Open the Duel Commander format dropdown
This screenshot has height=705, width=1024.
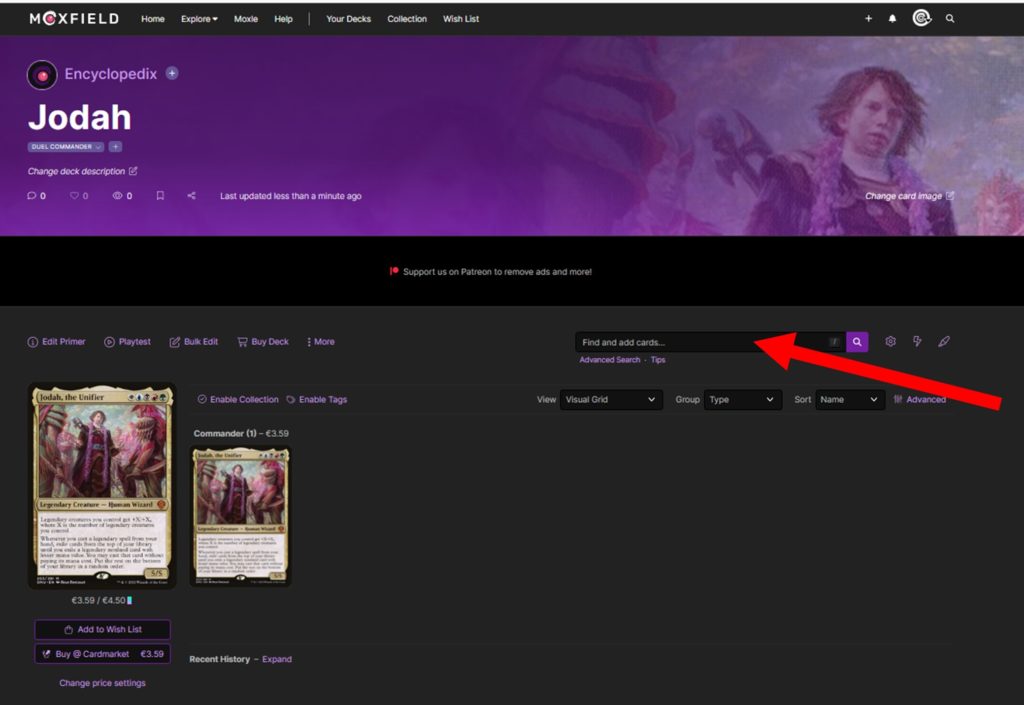tap(65, 147)
